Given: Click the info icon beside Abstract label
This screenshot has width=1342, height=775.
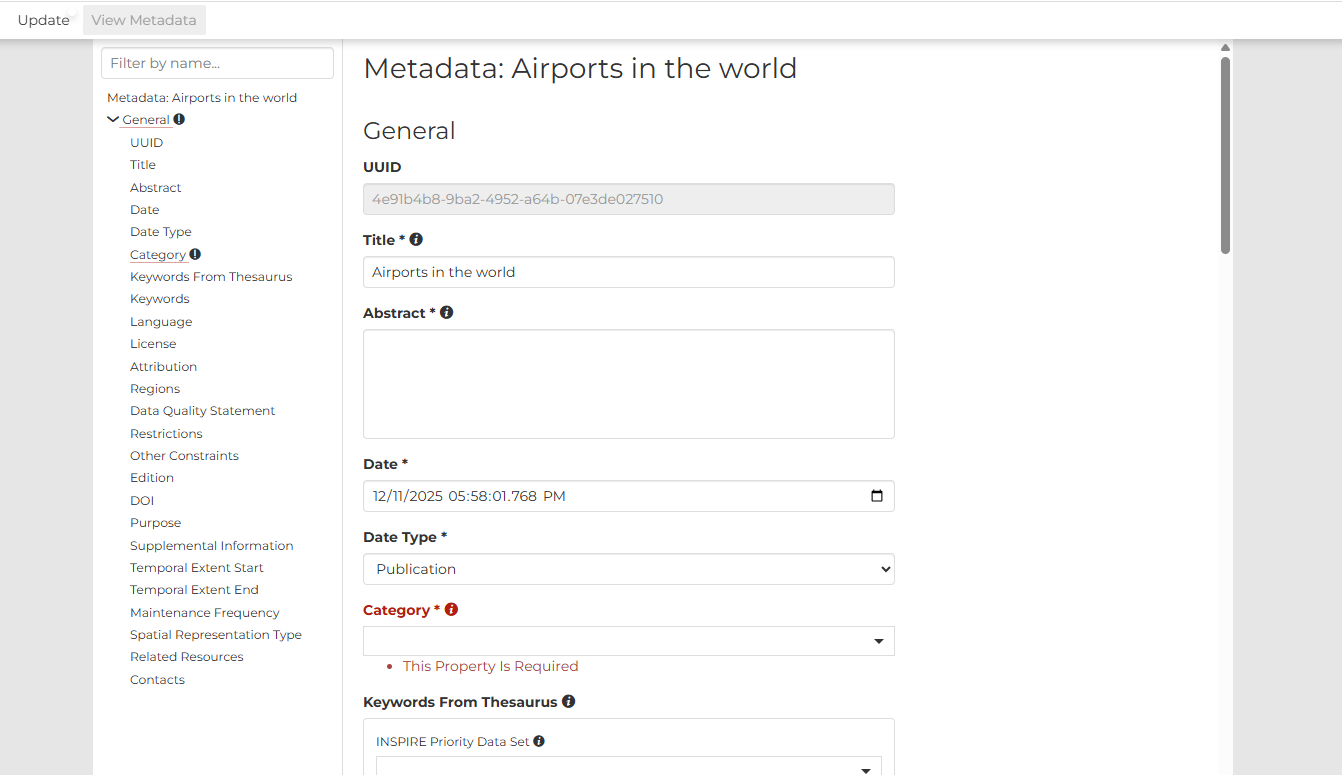Looking at the screenshot, I should tap(446, 312).
